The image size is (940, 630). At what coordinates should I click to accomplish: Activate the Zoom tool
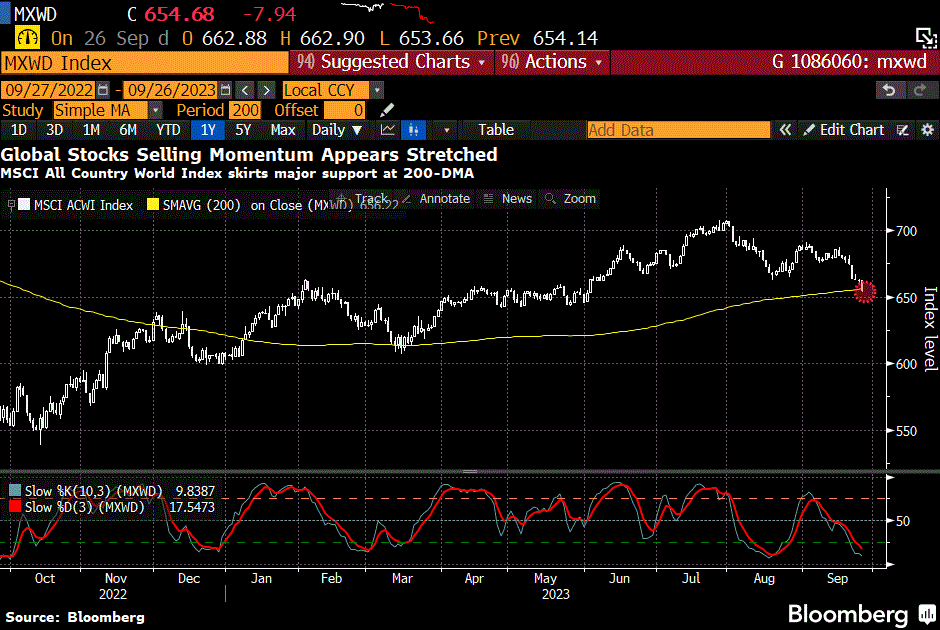(570, 198)
